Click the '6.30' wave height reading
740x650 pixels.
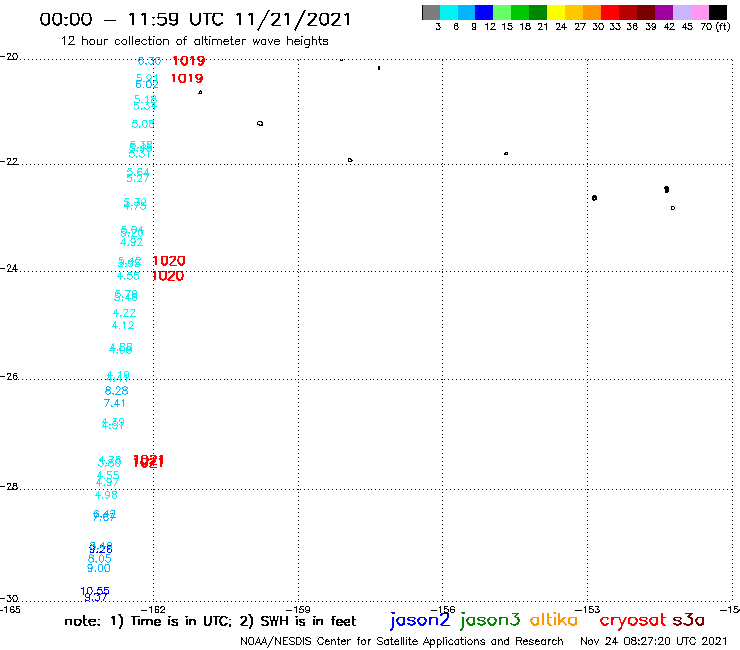(x=150, y=61)
